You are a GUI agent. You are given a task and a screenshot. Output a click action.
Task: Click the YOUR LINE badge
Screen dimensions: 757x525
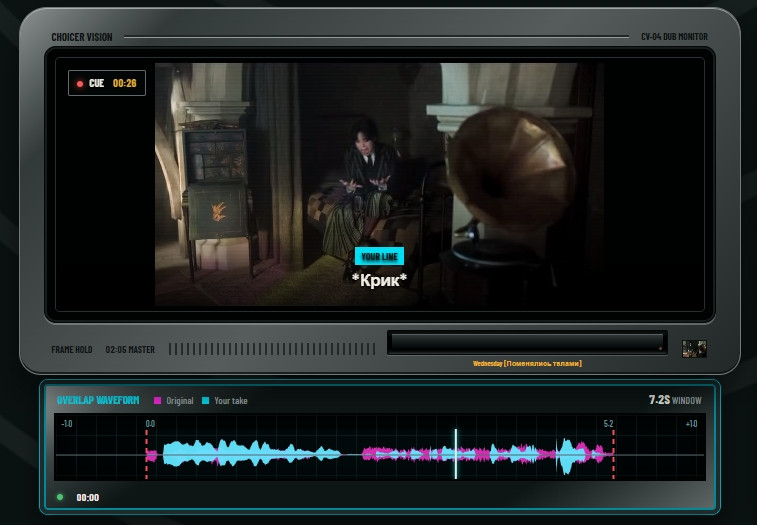(379, 256)
